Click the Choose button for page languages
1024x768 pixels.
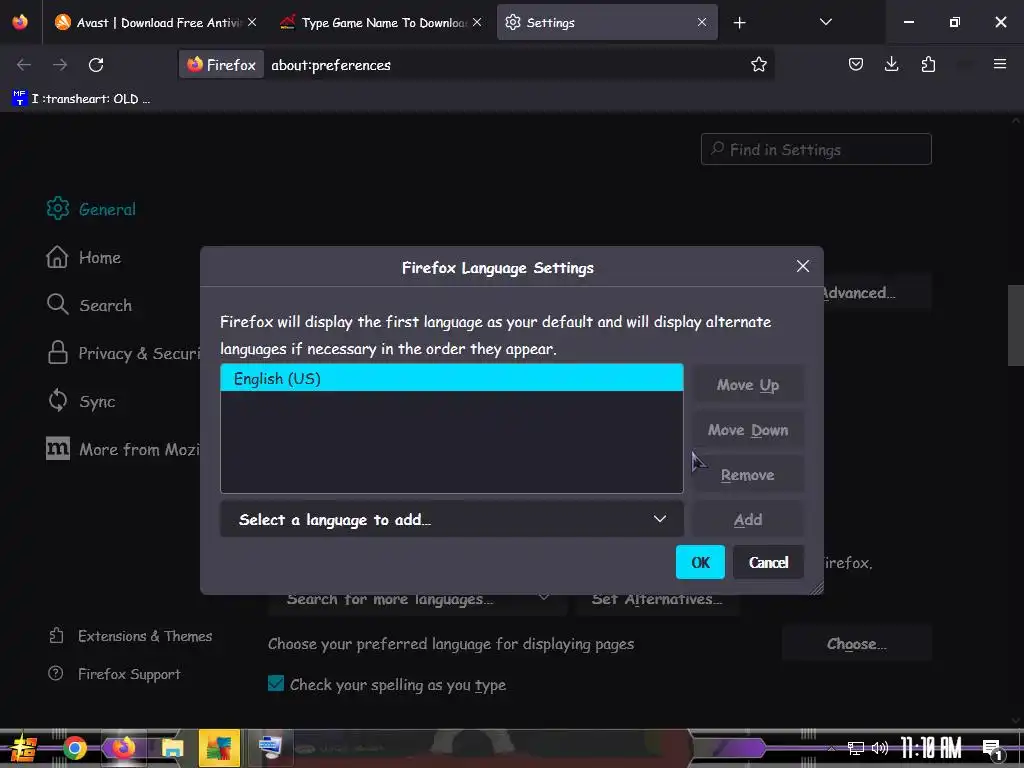[857, 644]
